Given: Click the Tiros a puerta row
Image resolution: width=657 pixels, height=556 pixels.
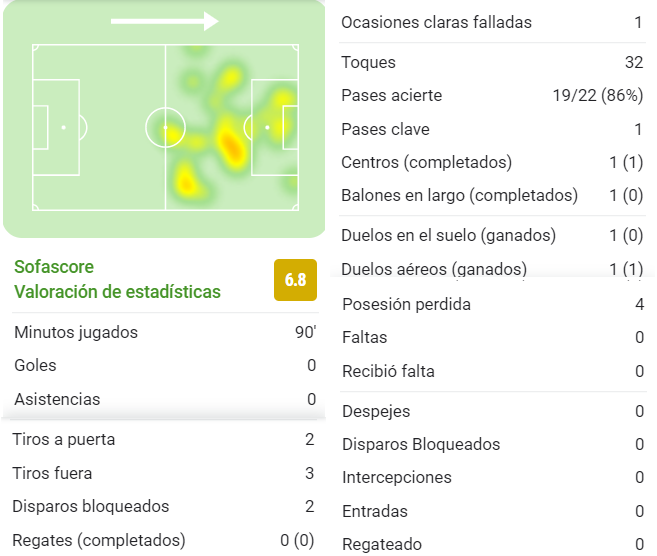Looking at the screenshot, I should [163, 439].
